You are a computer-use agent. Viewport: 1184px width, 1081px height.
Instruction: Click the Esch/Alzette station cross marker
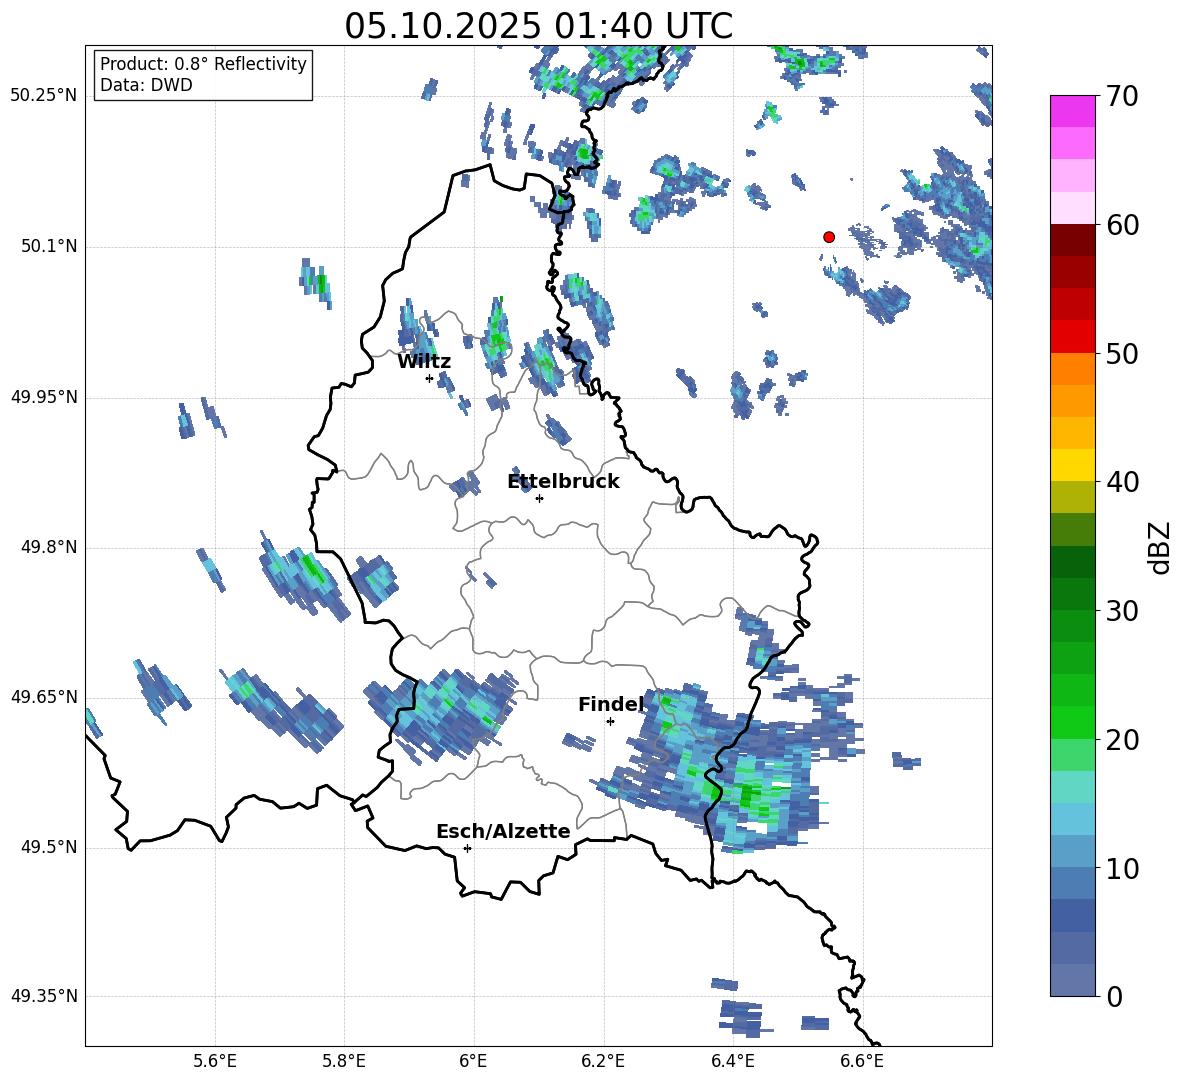(x=467, y=848)
